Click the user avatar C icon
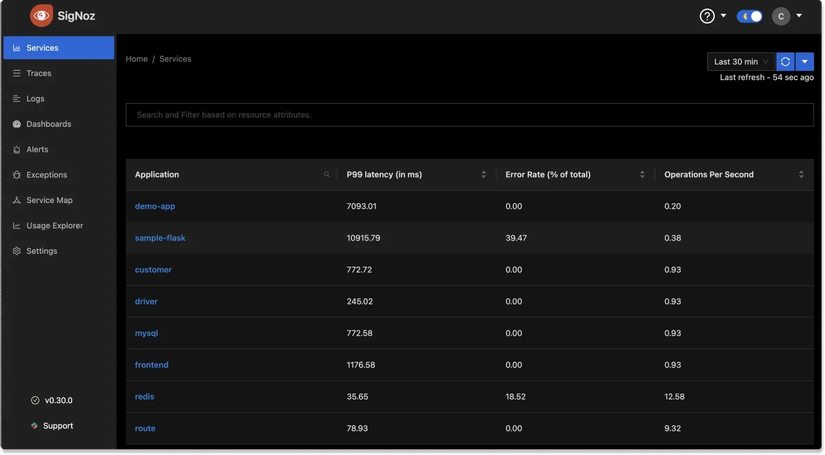The width and height of the screenshot is (825, 455). 781,16
